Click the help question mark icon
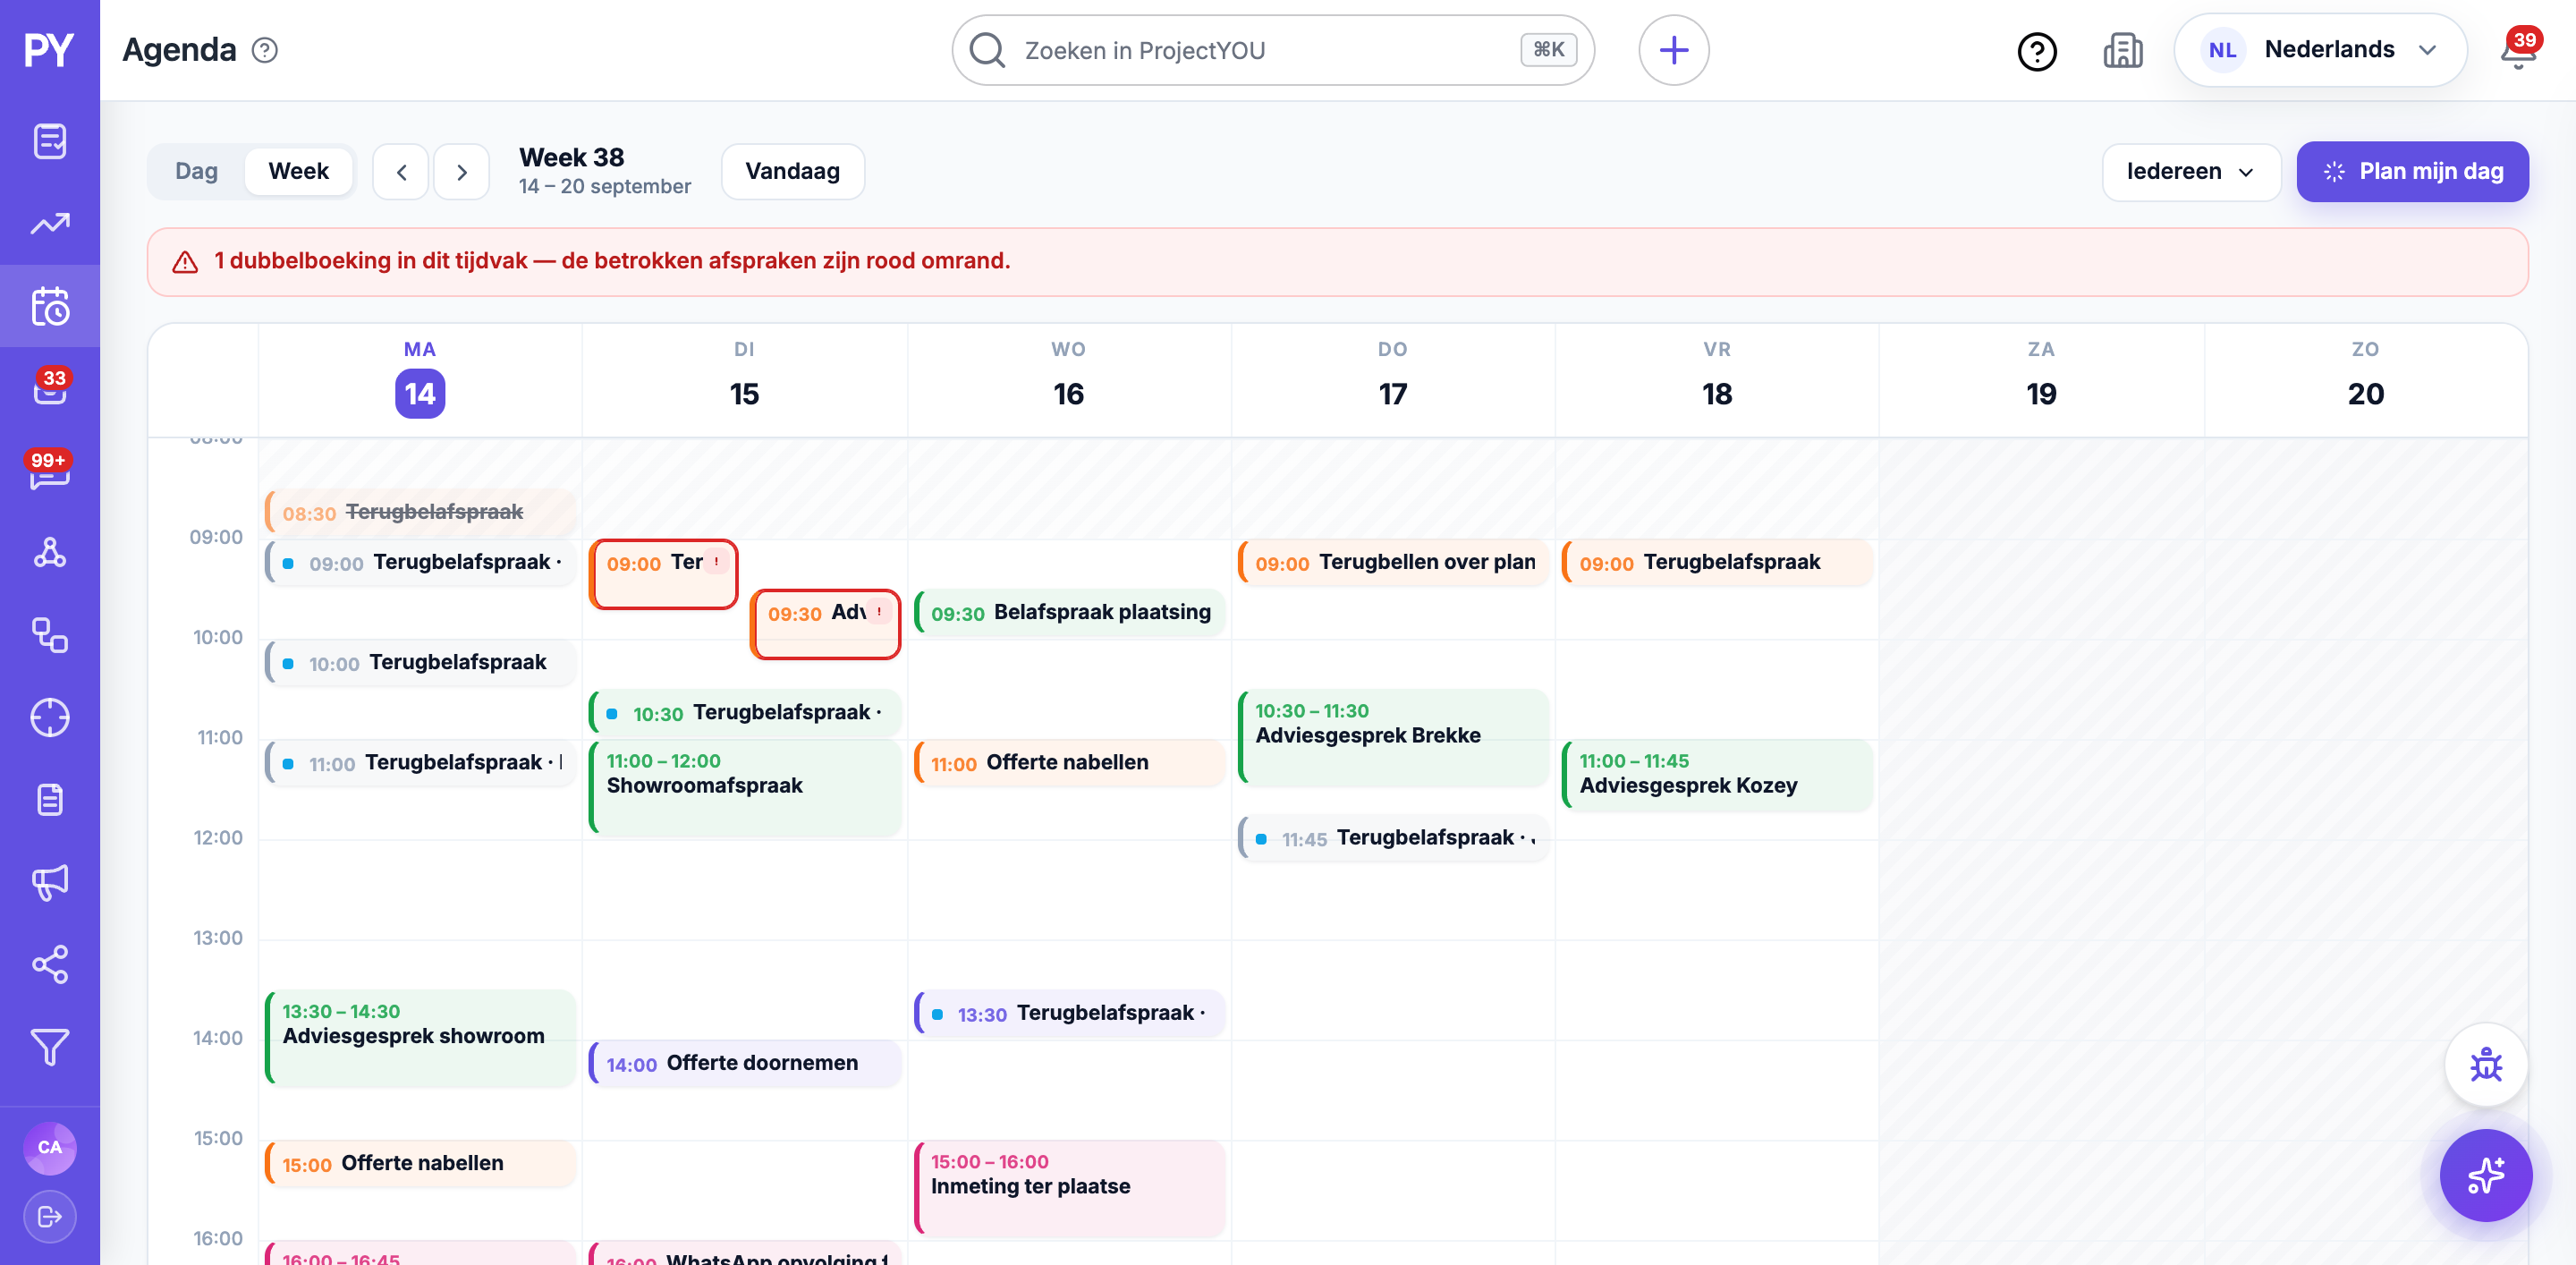The image size is (2576, 1265). tap(2037, 50)
